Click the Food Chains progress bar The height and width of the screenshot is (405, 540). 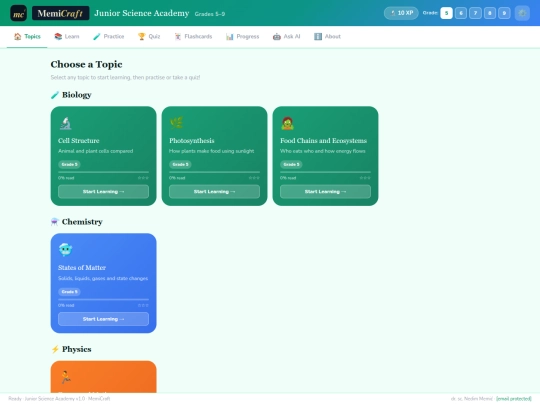pyautogui.click(x=325, y=172)
